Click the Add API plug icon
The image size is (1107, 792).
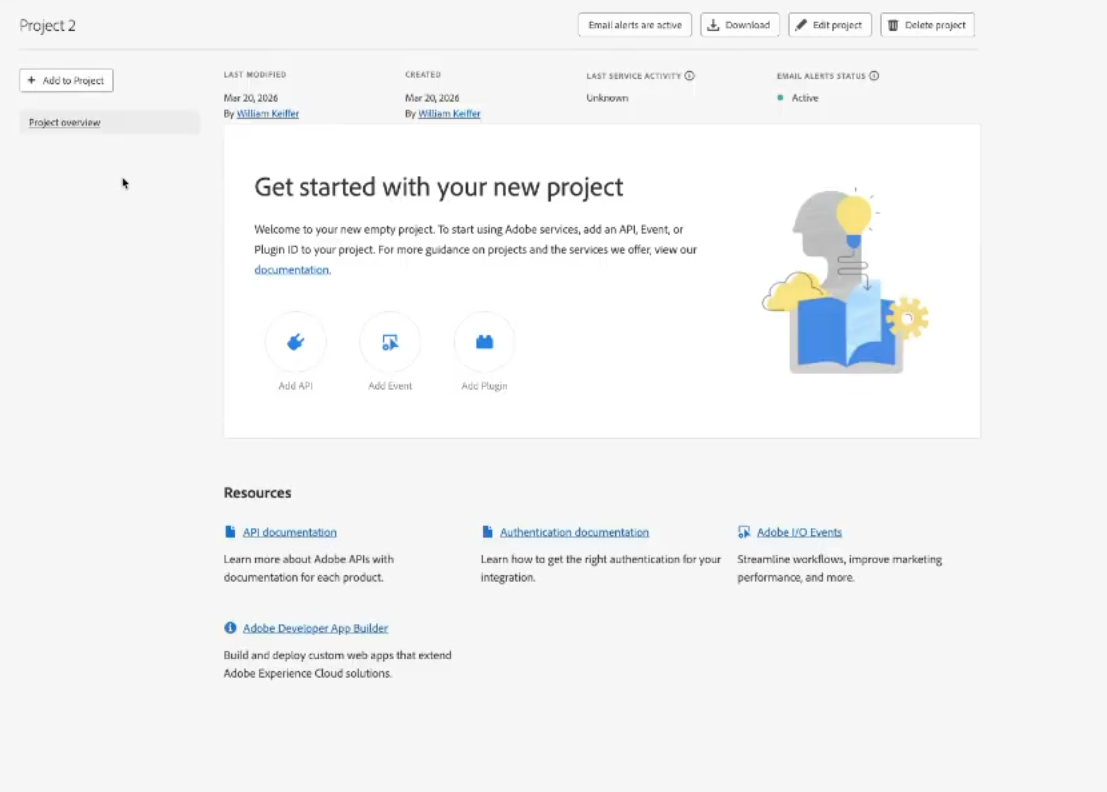tap(295, 342)
